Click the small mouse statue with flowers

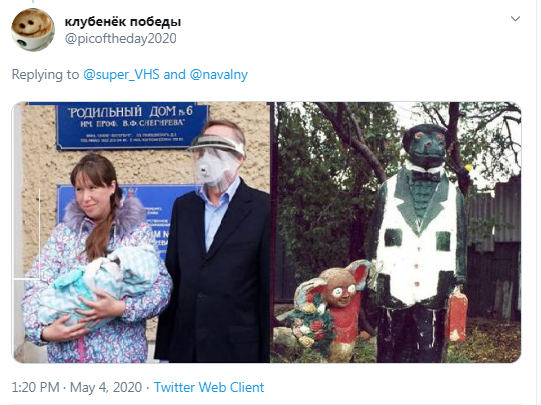click(330, 309)
